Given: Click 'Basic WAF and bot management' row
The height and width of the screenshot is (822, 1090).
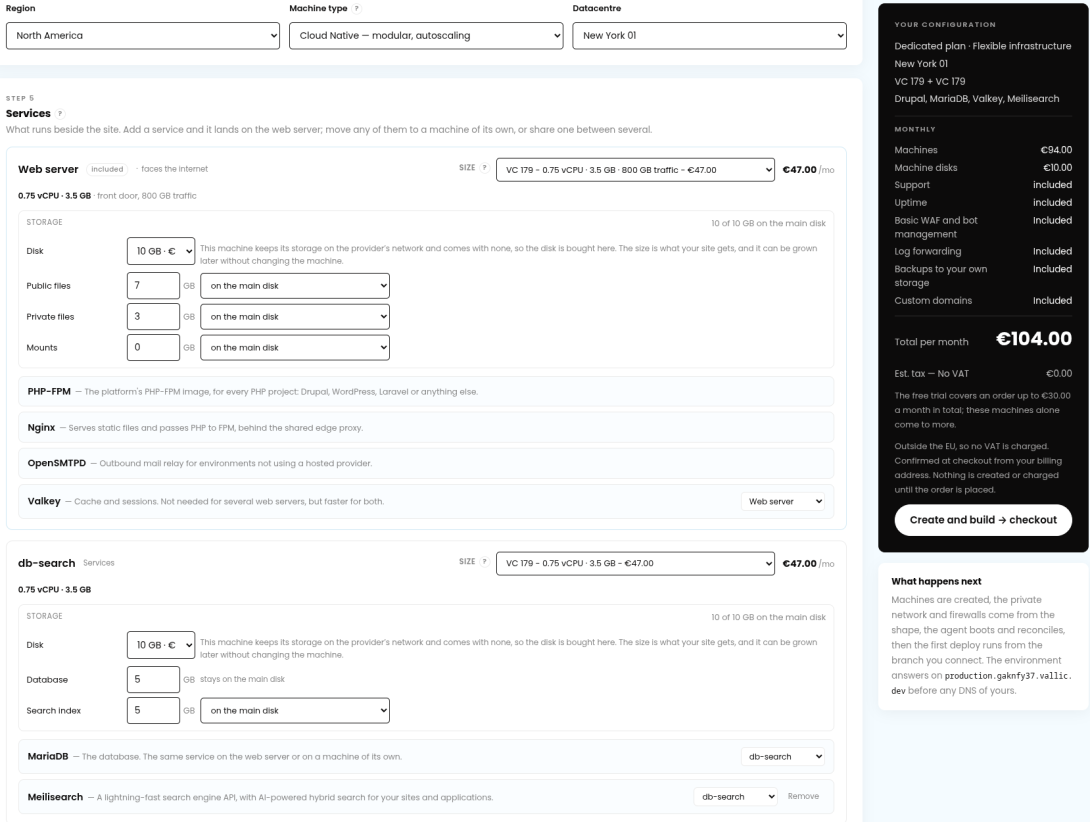Looking at the screenshot, I should coord(983,227).
